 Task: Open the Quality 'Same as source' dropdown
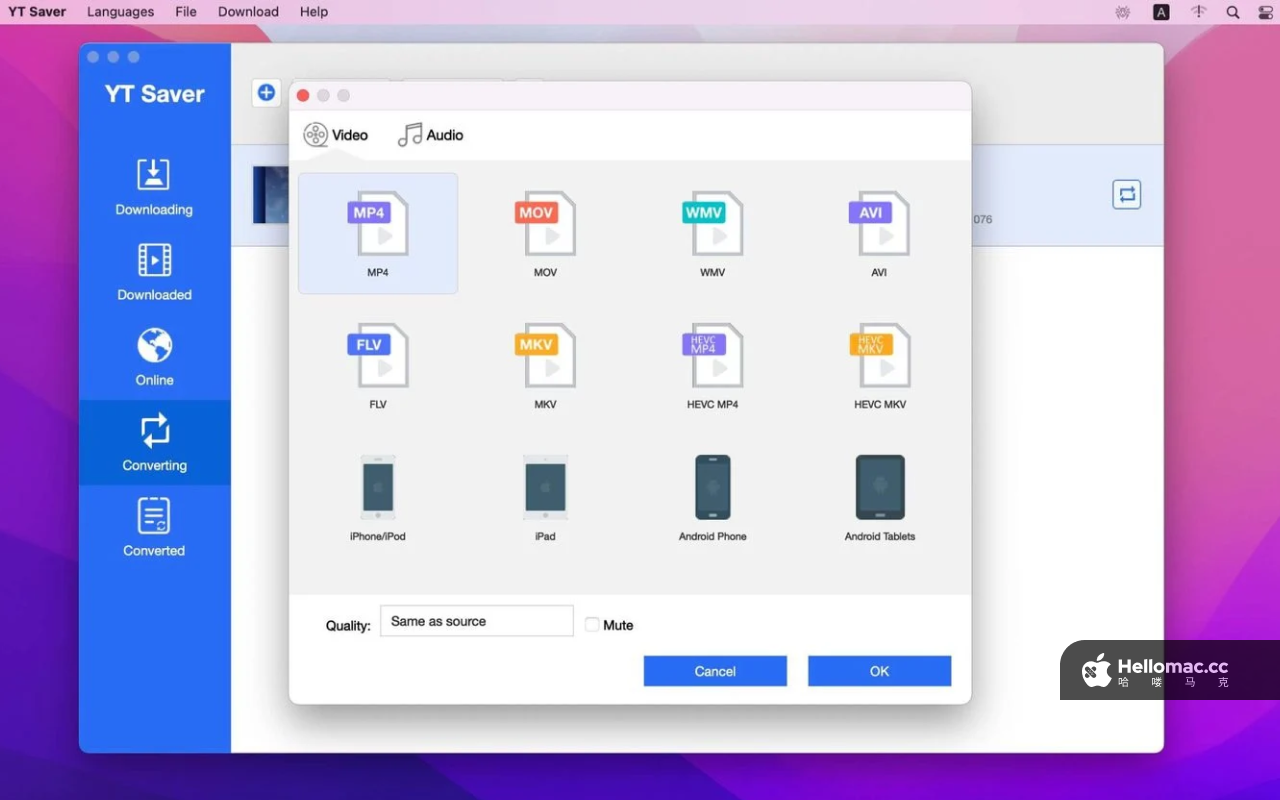tap(477, 621)
